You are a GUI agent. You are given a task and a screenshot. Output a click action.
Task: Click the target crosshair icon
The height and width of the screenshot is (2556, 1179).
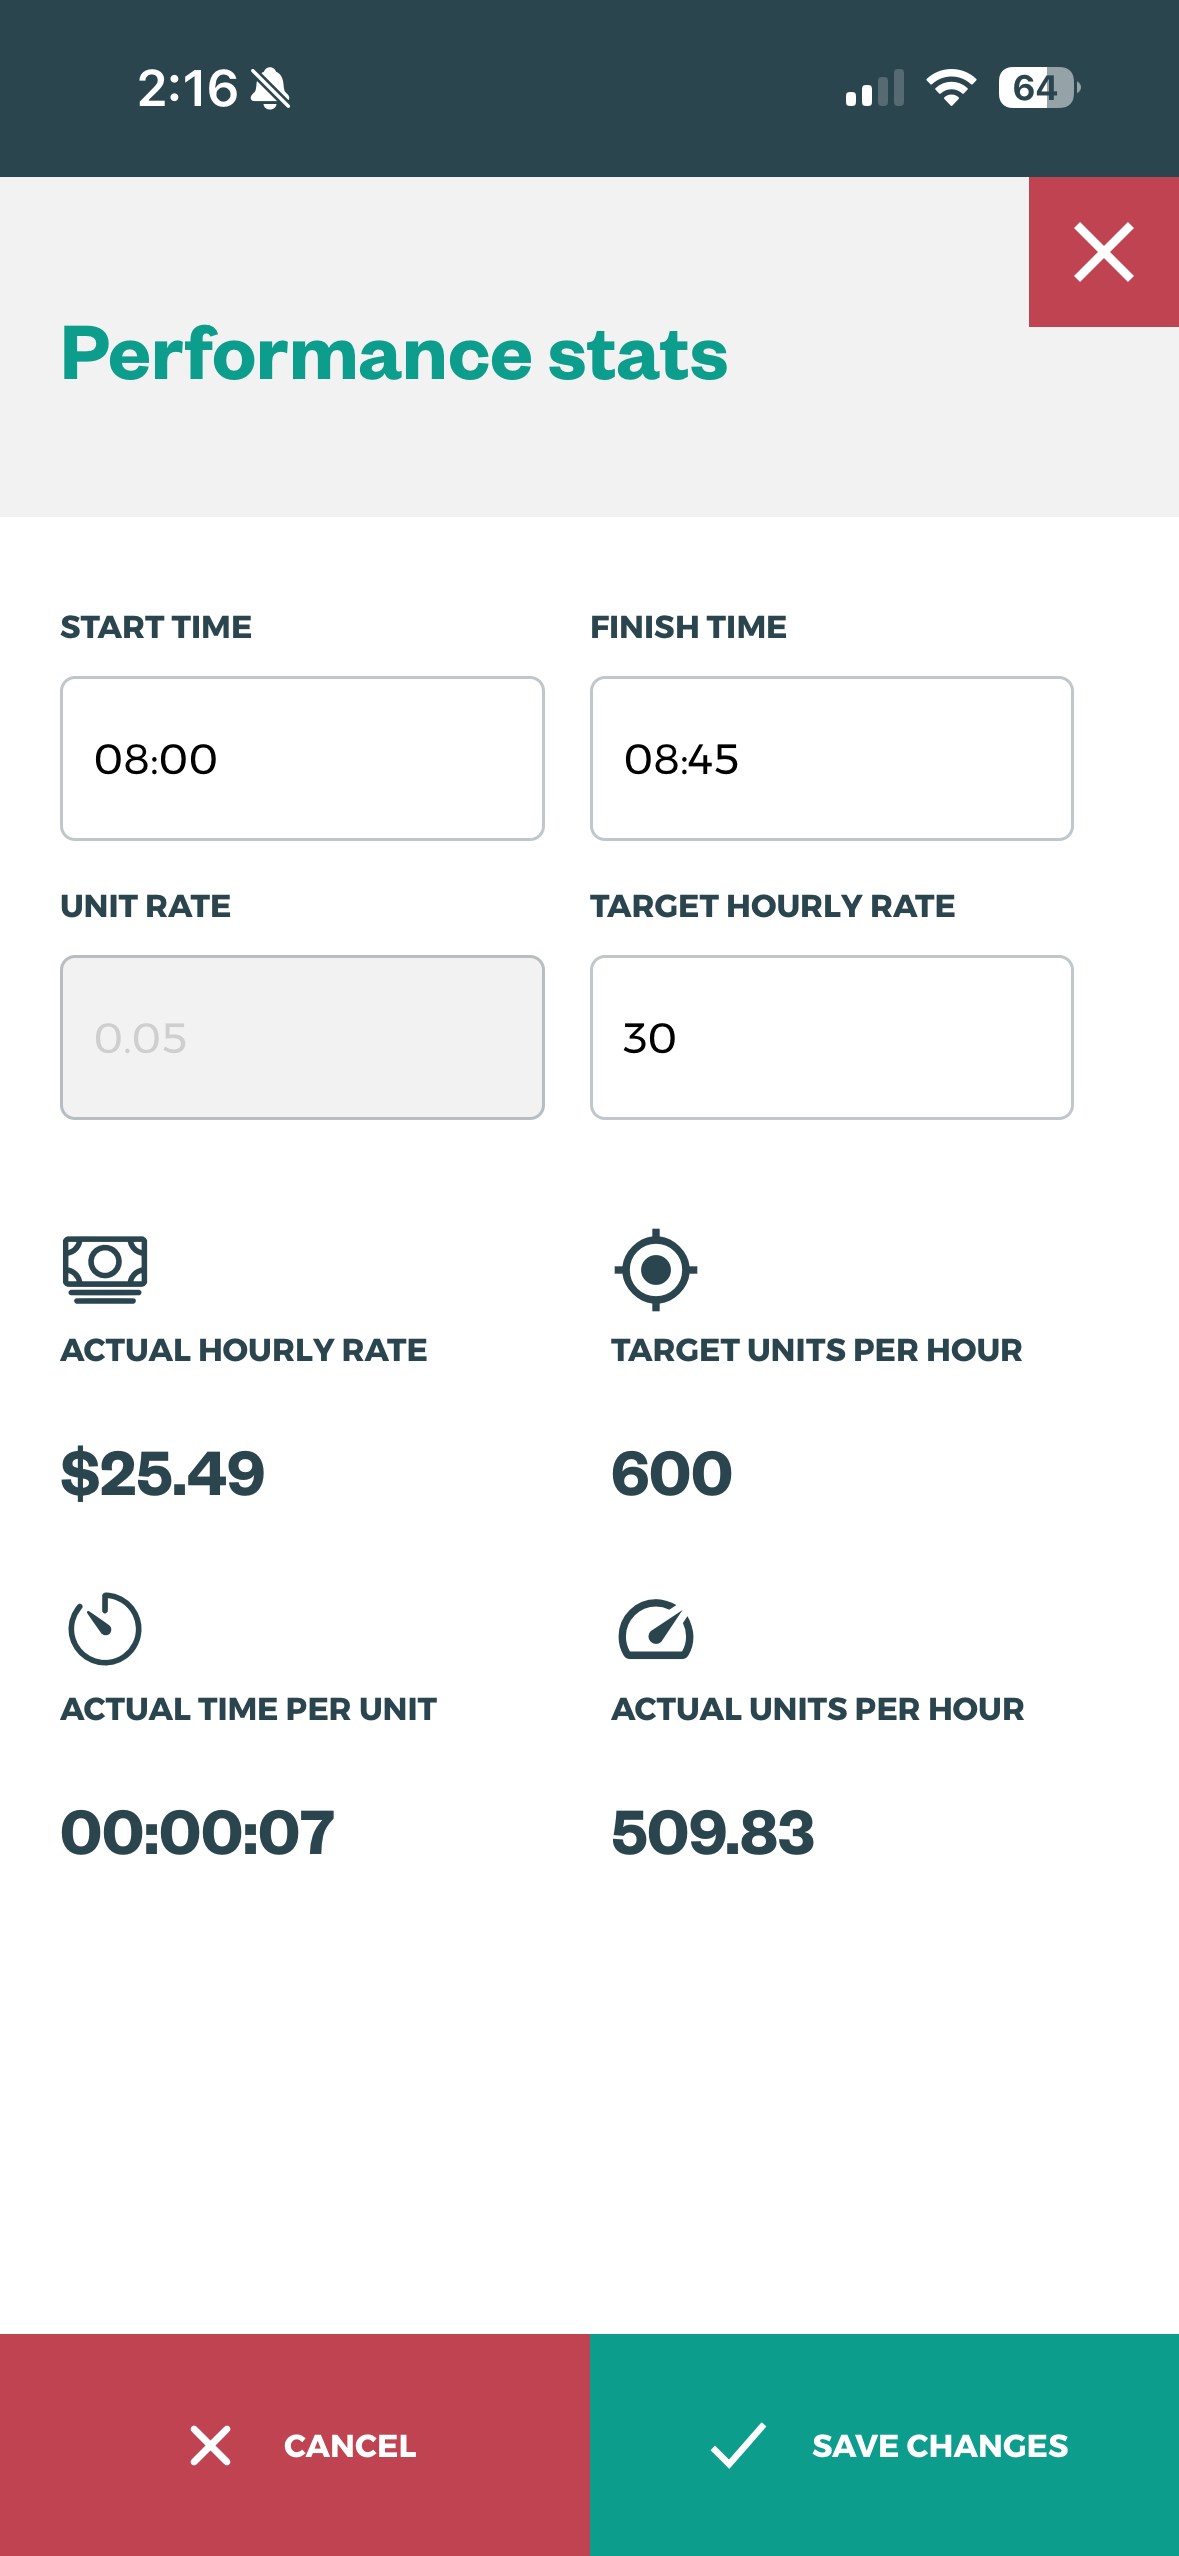656,1269
